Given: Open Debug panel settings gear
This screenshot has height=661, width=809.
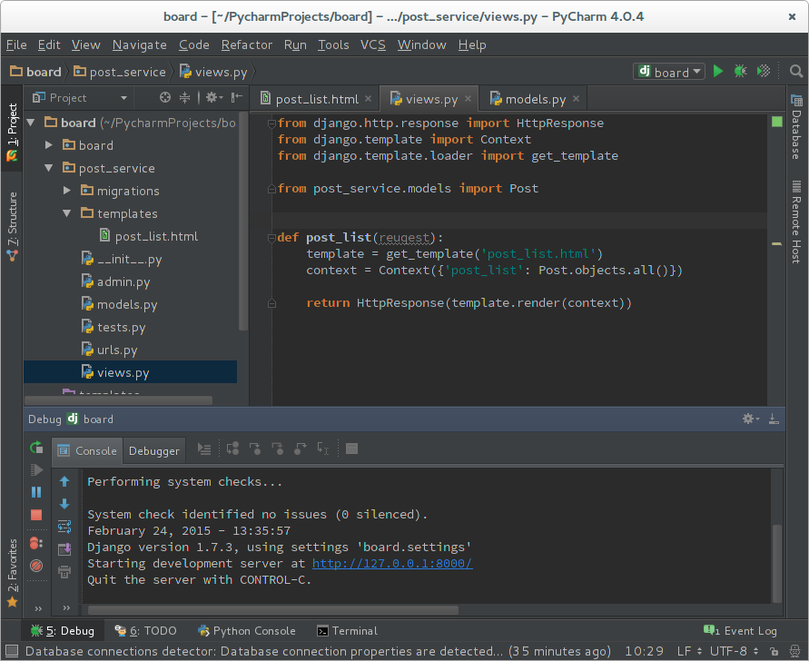Looking at the screenshot, I should tap(750, 419).
